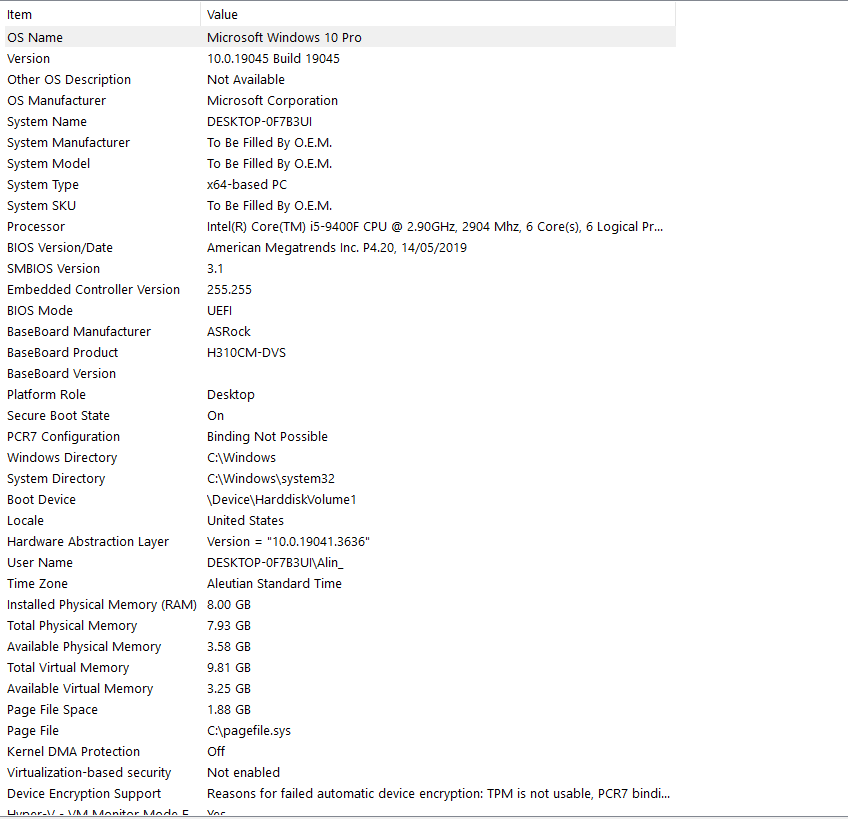The width and height of the screenshot is (848, 819).
Task: Select the BIOS Version/Date row
Action: point(340,248)
